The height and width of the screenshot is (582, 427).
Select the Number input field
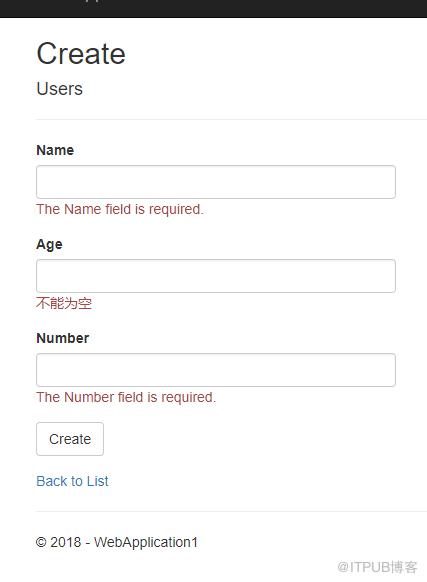(216, 370)
